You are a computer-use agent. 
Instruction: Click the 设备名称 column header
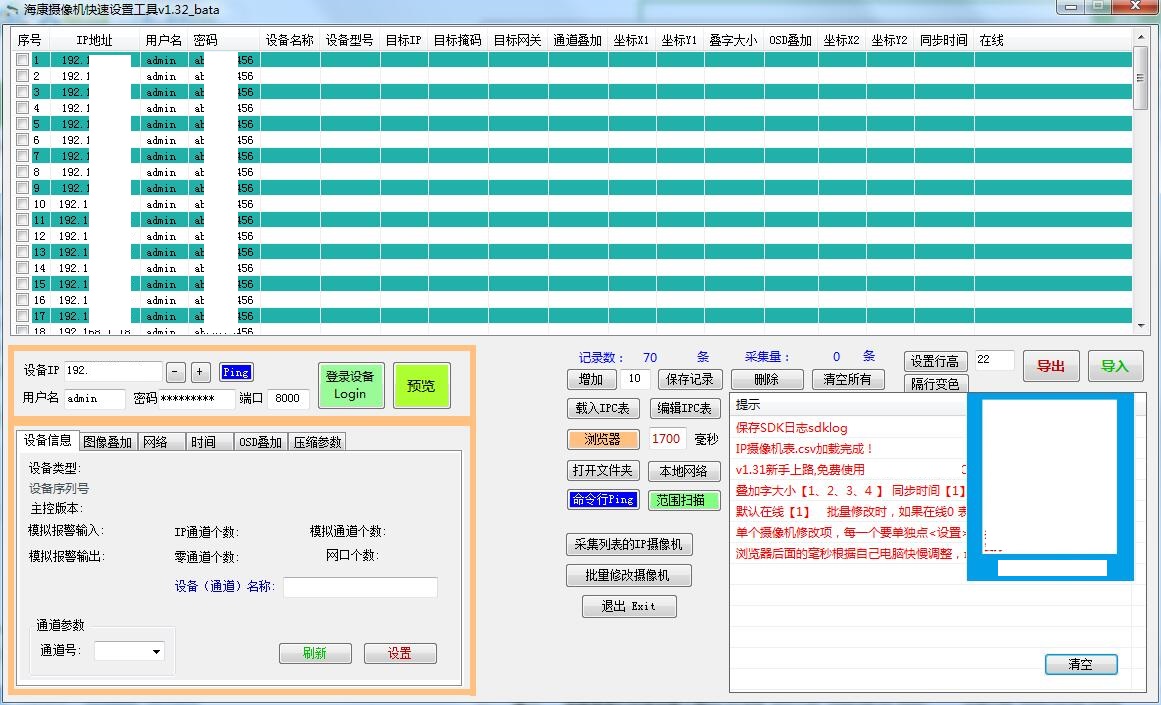(x=290, y=40)
